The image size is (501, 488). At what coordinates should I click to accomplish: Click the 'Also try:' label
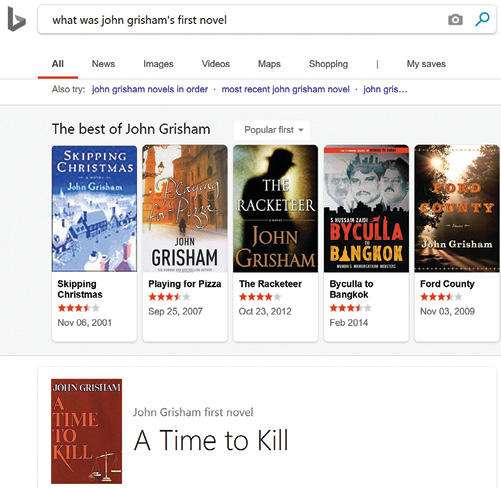[68, 89]
